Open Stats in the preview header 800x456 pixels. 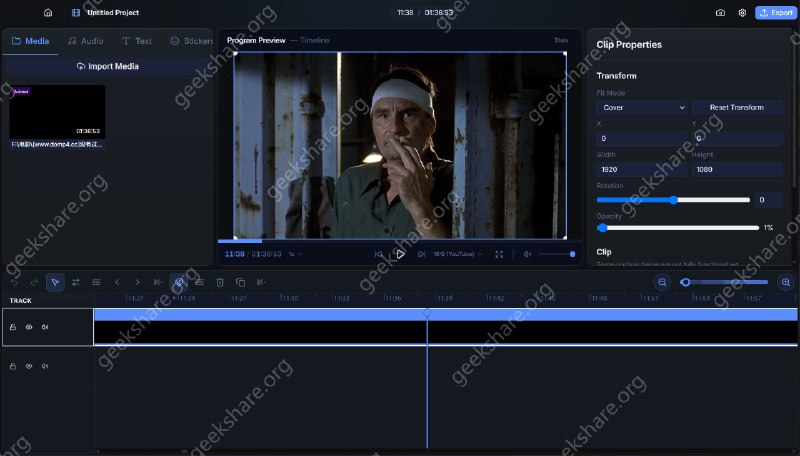point(561,40)
